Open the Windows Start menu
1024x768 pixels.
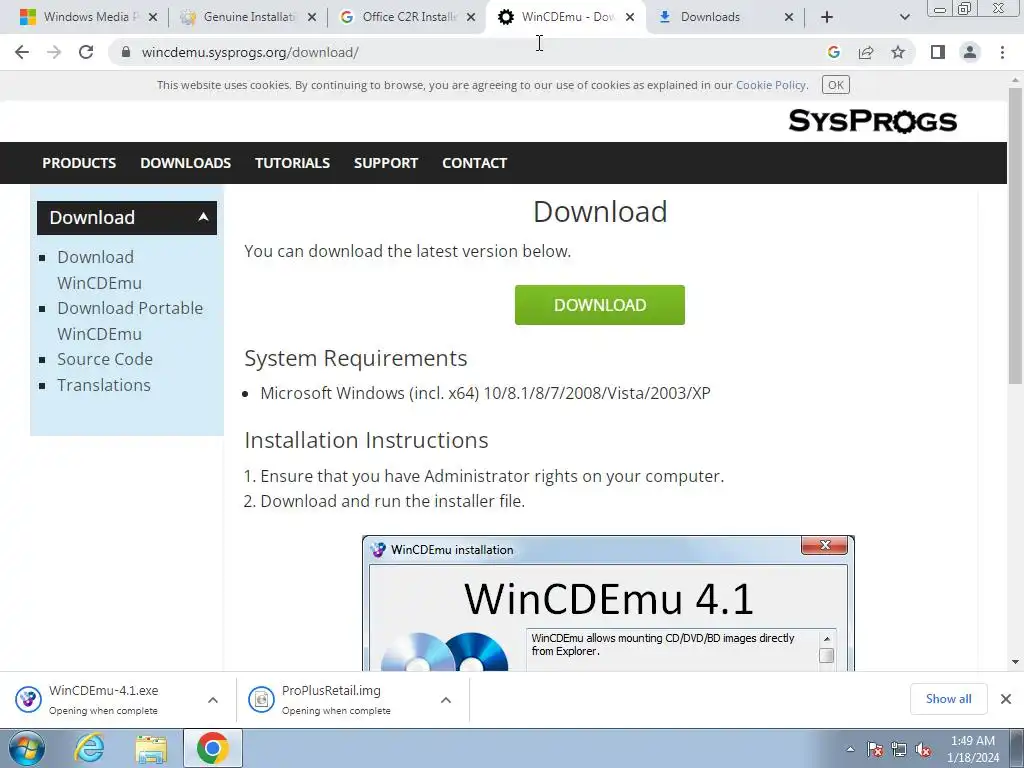pyautogui.click(x=27, y=748)
